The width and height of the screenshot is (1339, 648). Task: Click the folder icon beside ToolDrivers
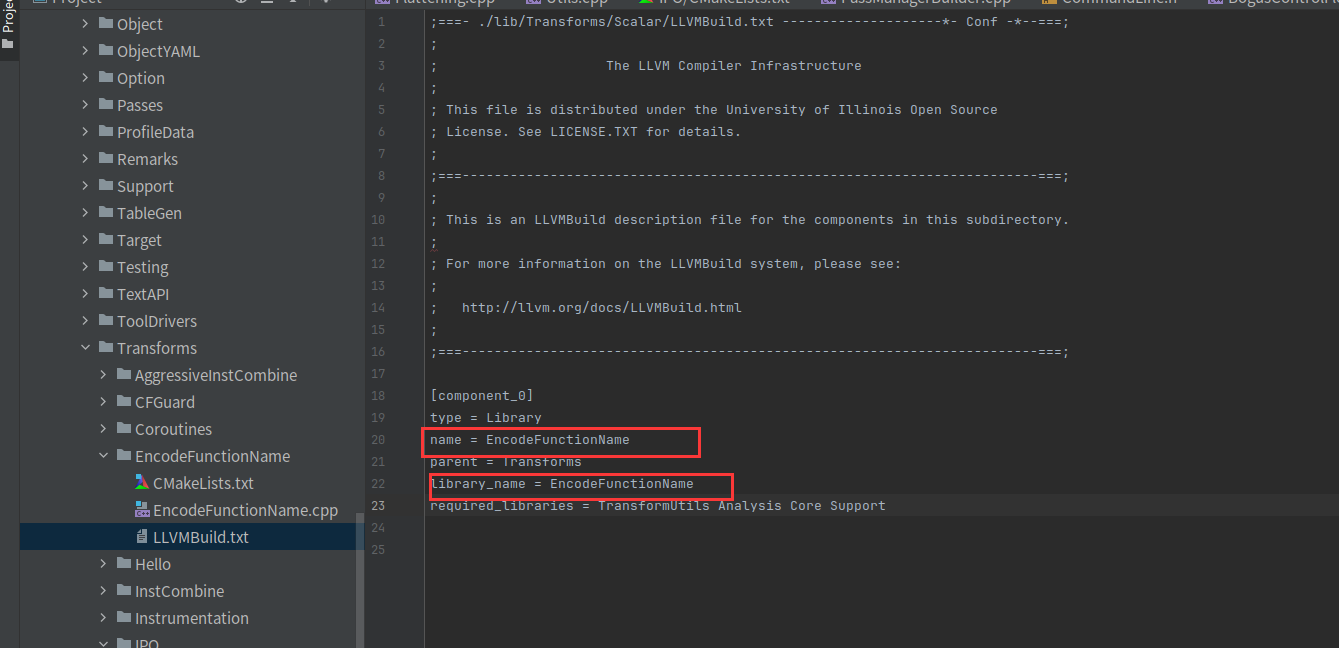(x=106, y=321)
